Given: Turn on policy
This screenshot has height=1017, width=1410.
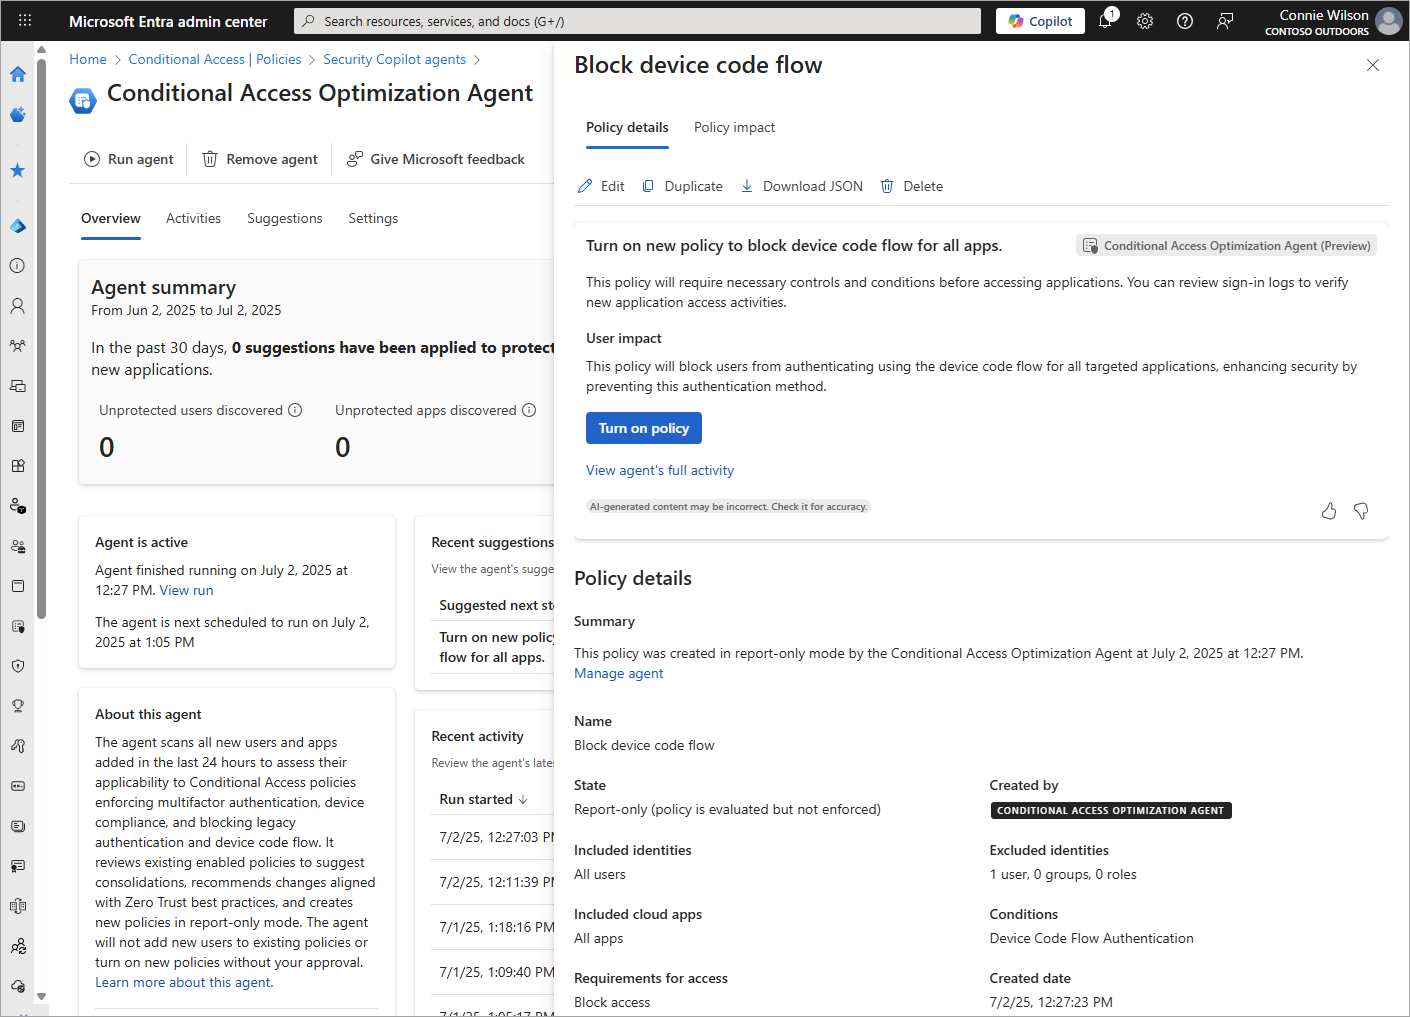Looking at the screenshot, I should tap(644, 428).
